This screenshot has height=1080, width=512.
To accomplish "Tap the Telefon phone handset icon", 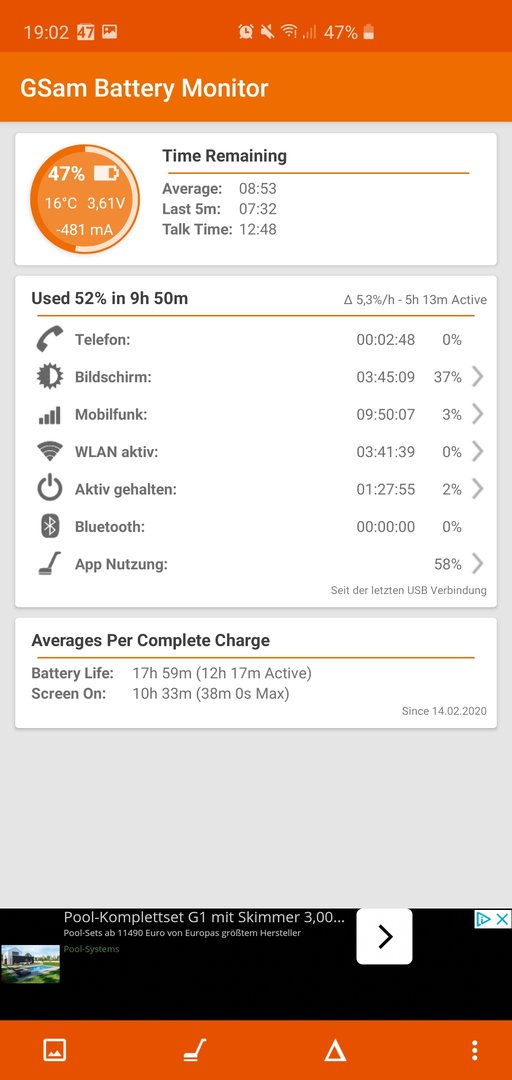I will click(50, 340).
